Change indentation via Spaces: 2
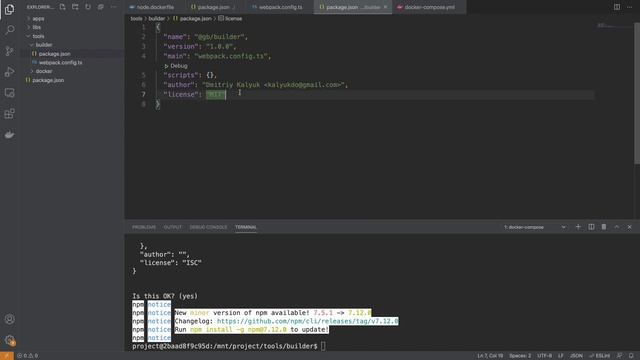Viewport: 640px width, 360px height. tap(520, 356)
